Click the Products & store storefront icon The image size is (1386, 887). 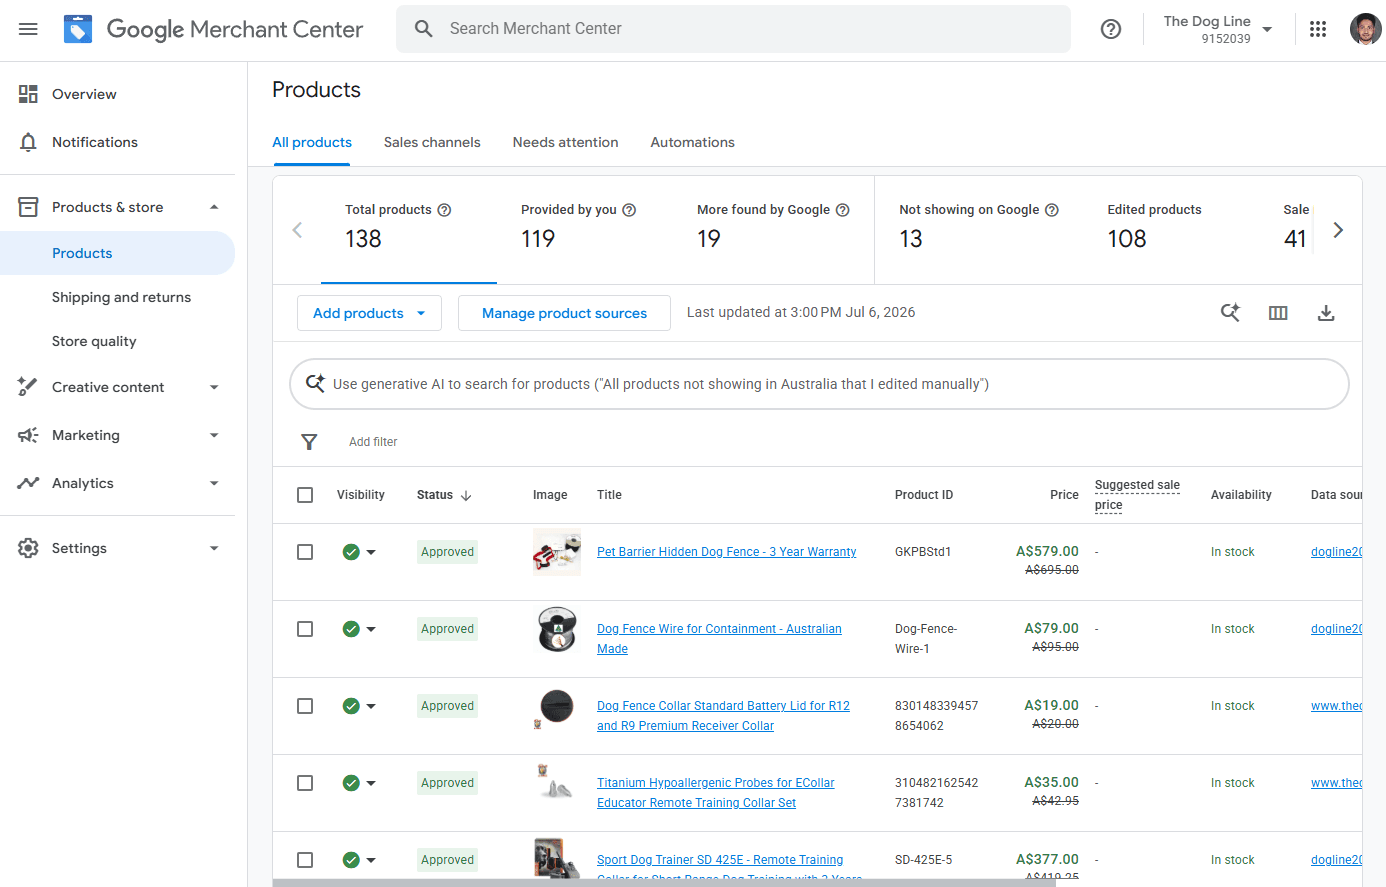click(28, 207)
